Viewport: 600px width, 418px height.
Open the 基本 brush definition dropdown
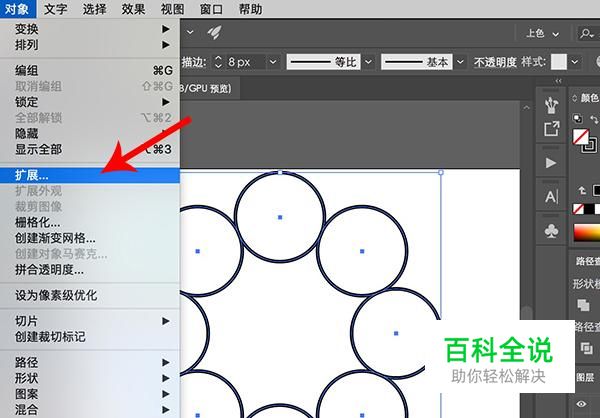click(460, 62)
